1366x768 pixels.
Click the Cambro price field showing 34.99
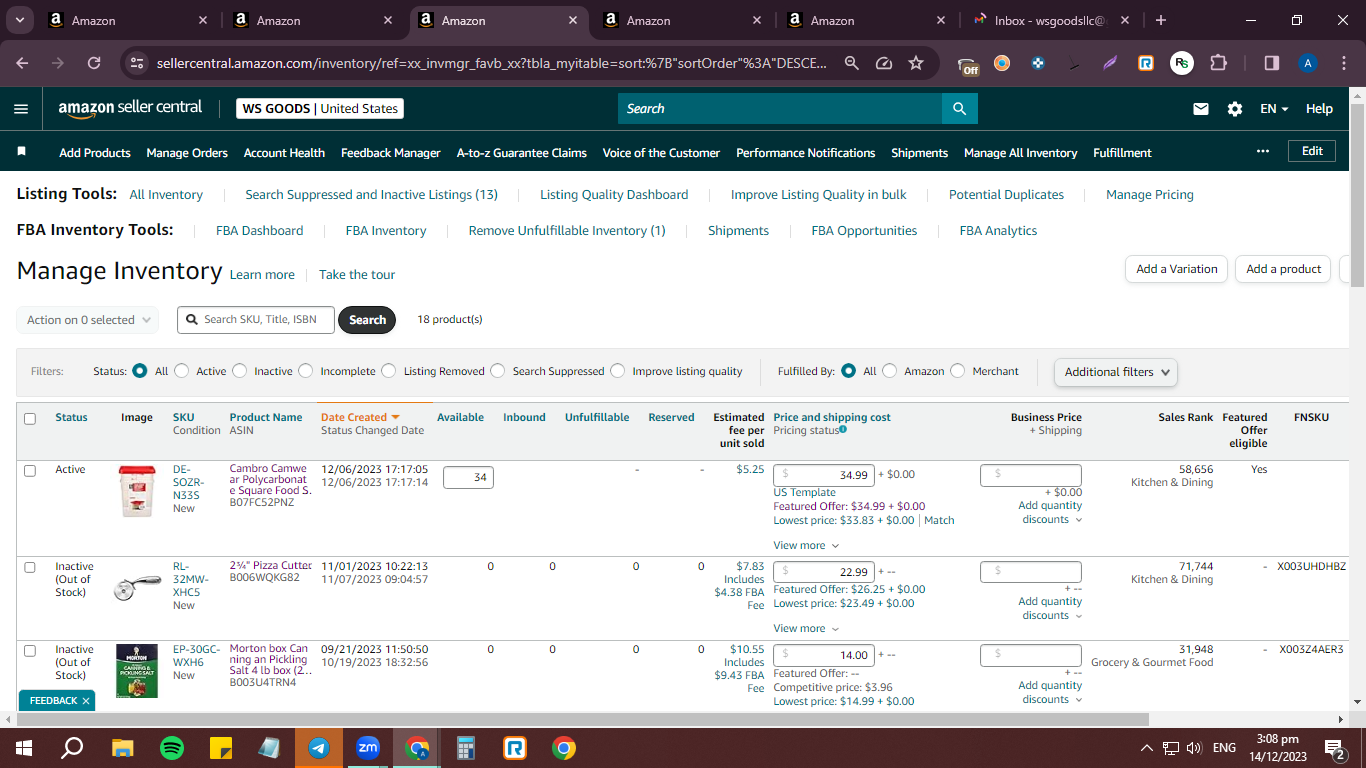(x=824, y=475)
